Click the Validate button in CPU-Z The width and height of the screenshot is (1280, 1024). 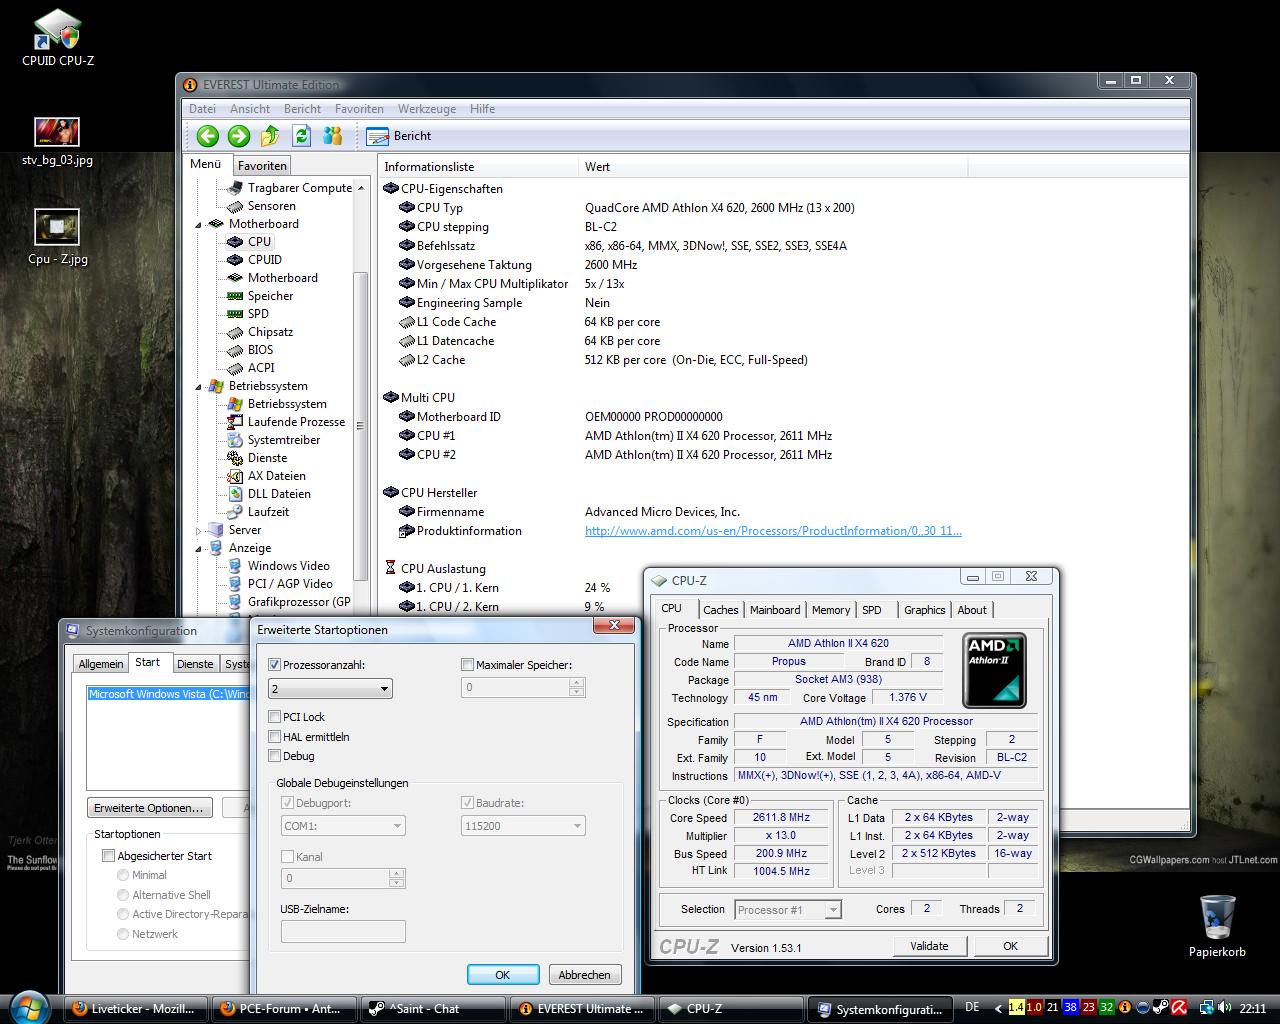[x=929, y=946]
